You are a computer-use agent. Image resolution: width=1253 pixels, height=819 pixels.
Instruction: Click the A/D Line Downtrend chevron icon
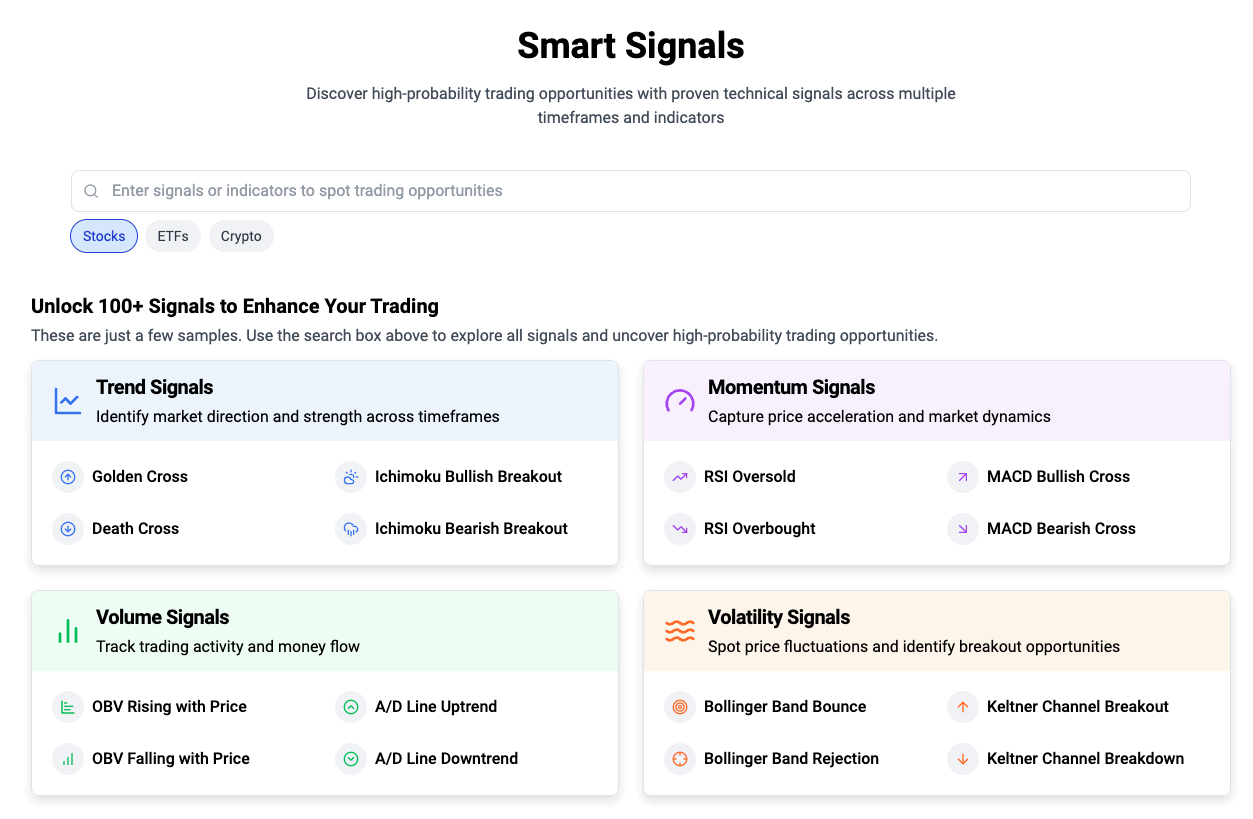click(x=351, y=759)
